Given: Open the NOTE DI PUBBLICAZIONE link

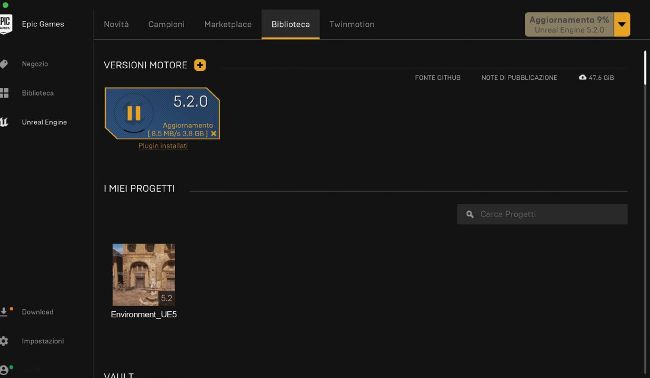Looking at the screenshot, I should pyautogui.click(x=519, y=78).
